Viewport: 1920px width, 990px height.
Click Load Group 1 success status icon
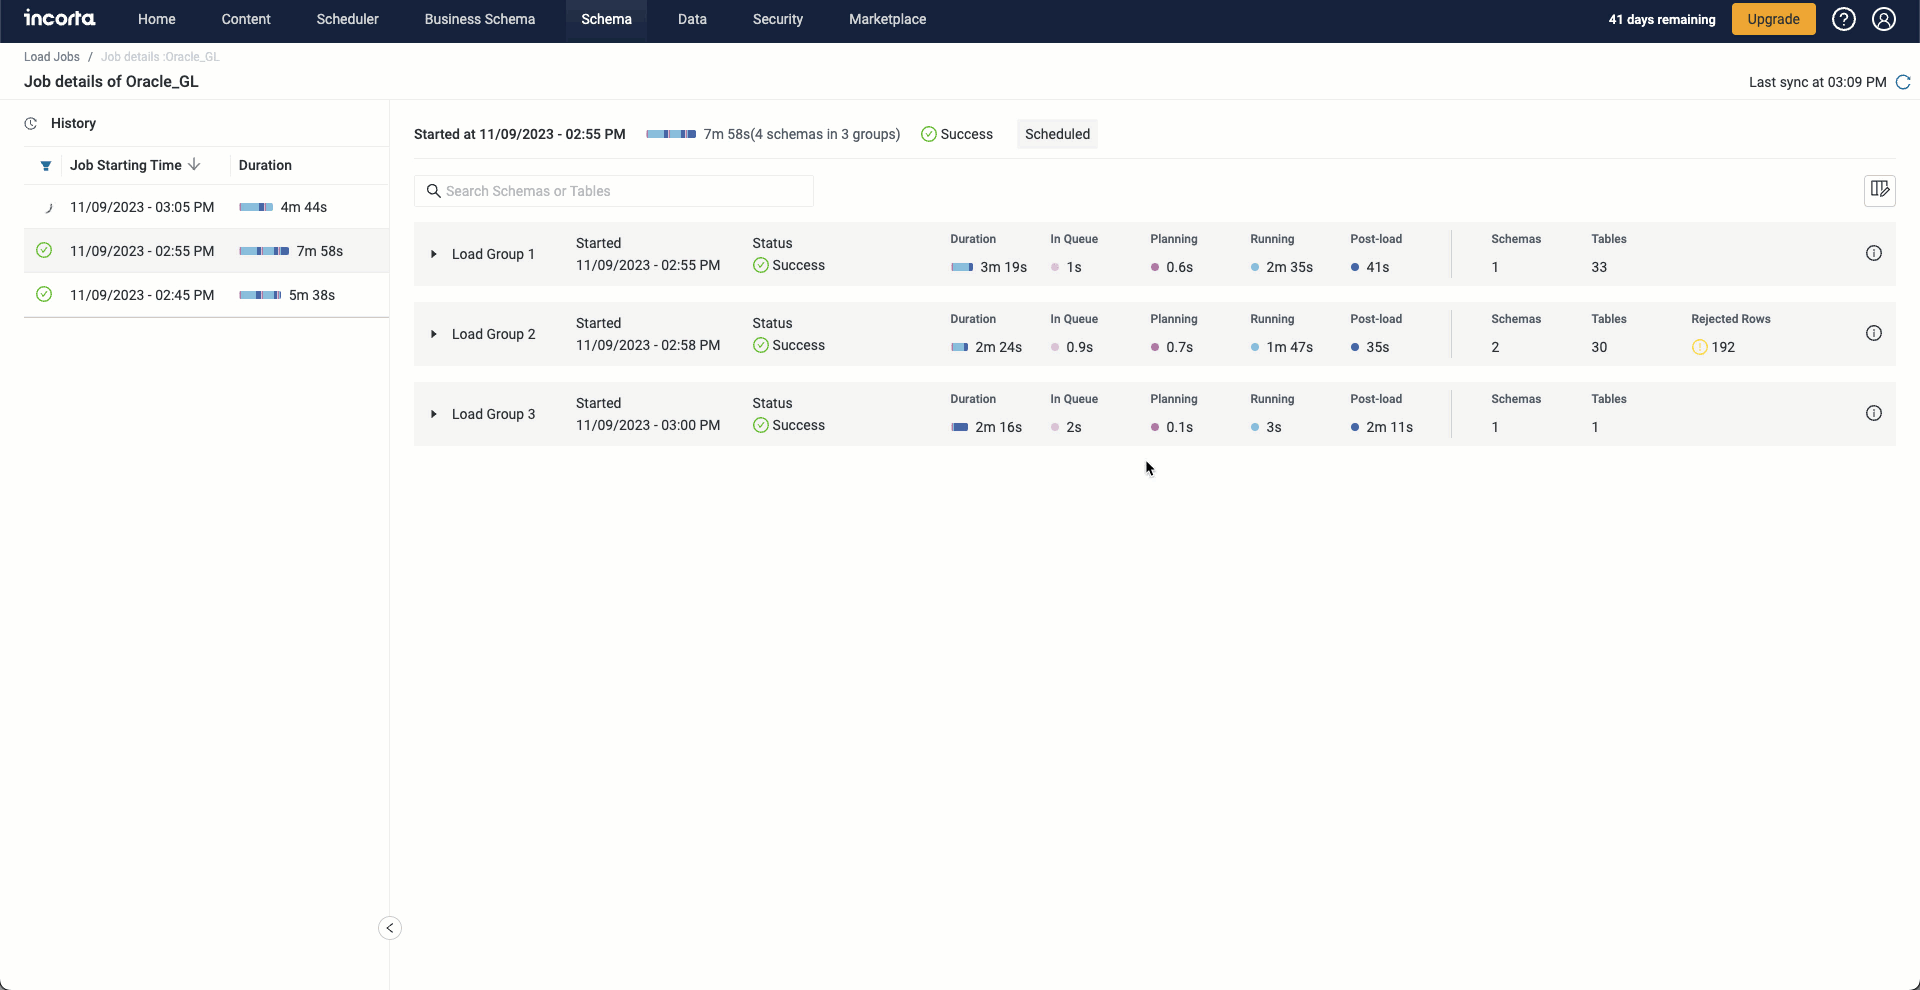(761, 265)
